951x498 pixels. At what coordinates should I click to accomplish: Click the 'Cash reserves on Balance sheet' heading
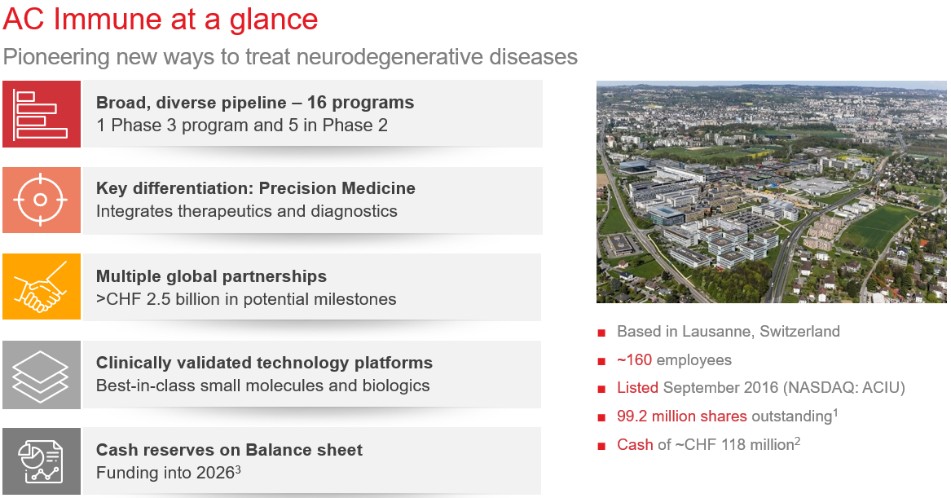229,450
